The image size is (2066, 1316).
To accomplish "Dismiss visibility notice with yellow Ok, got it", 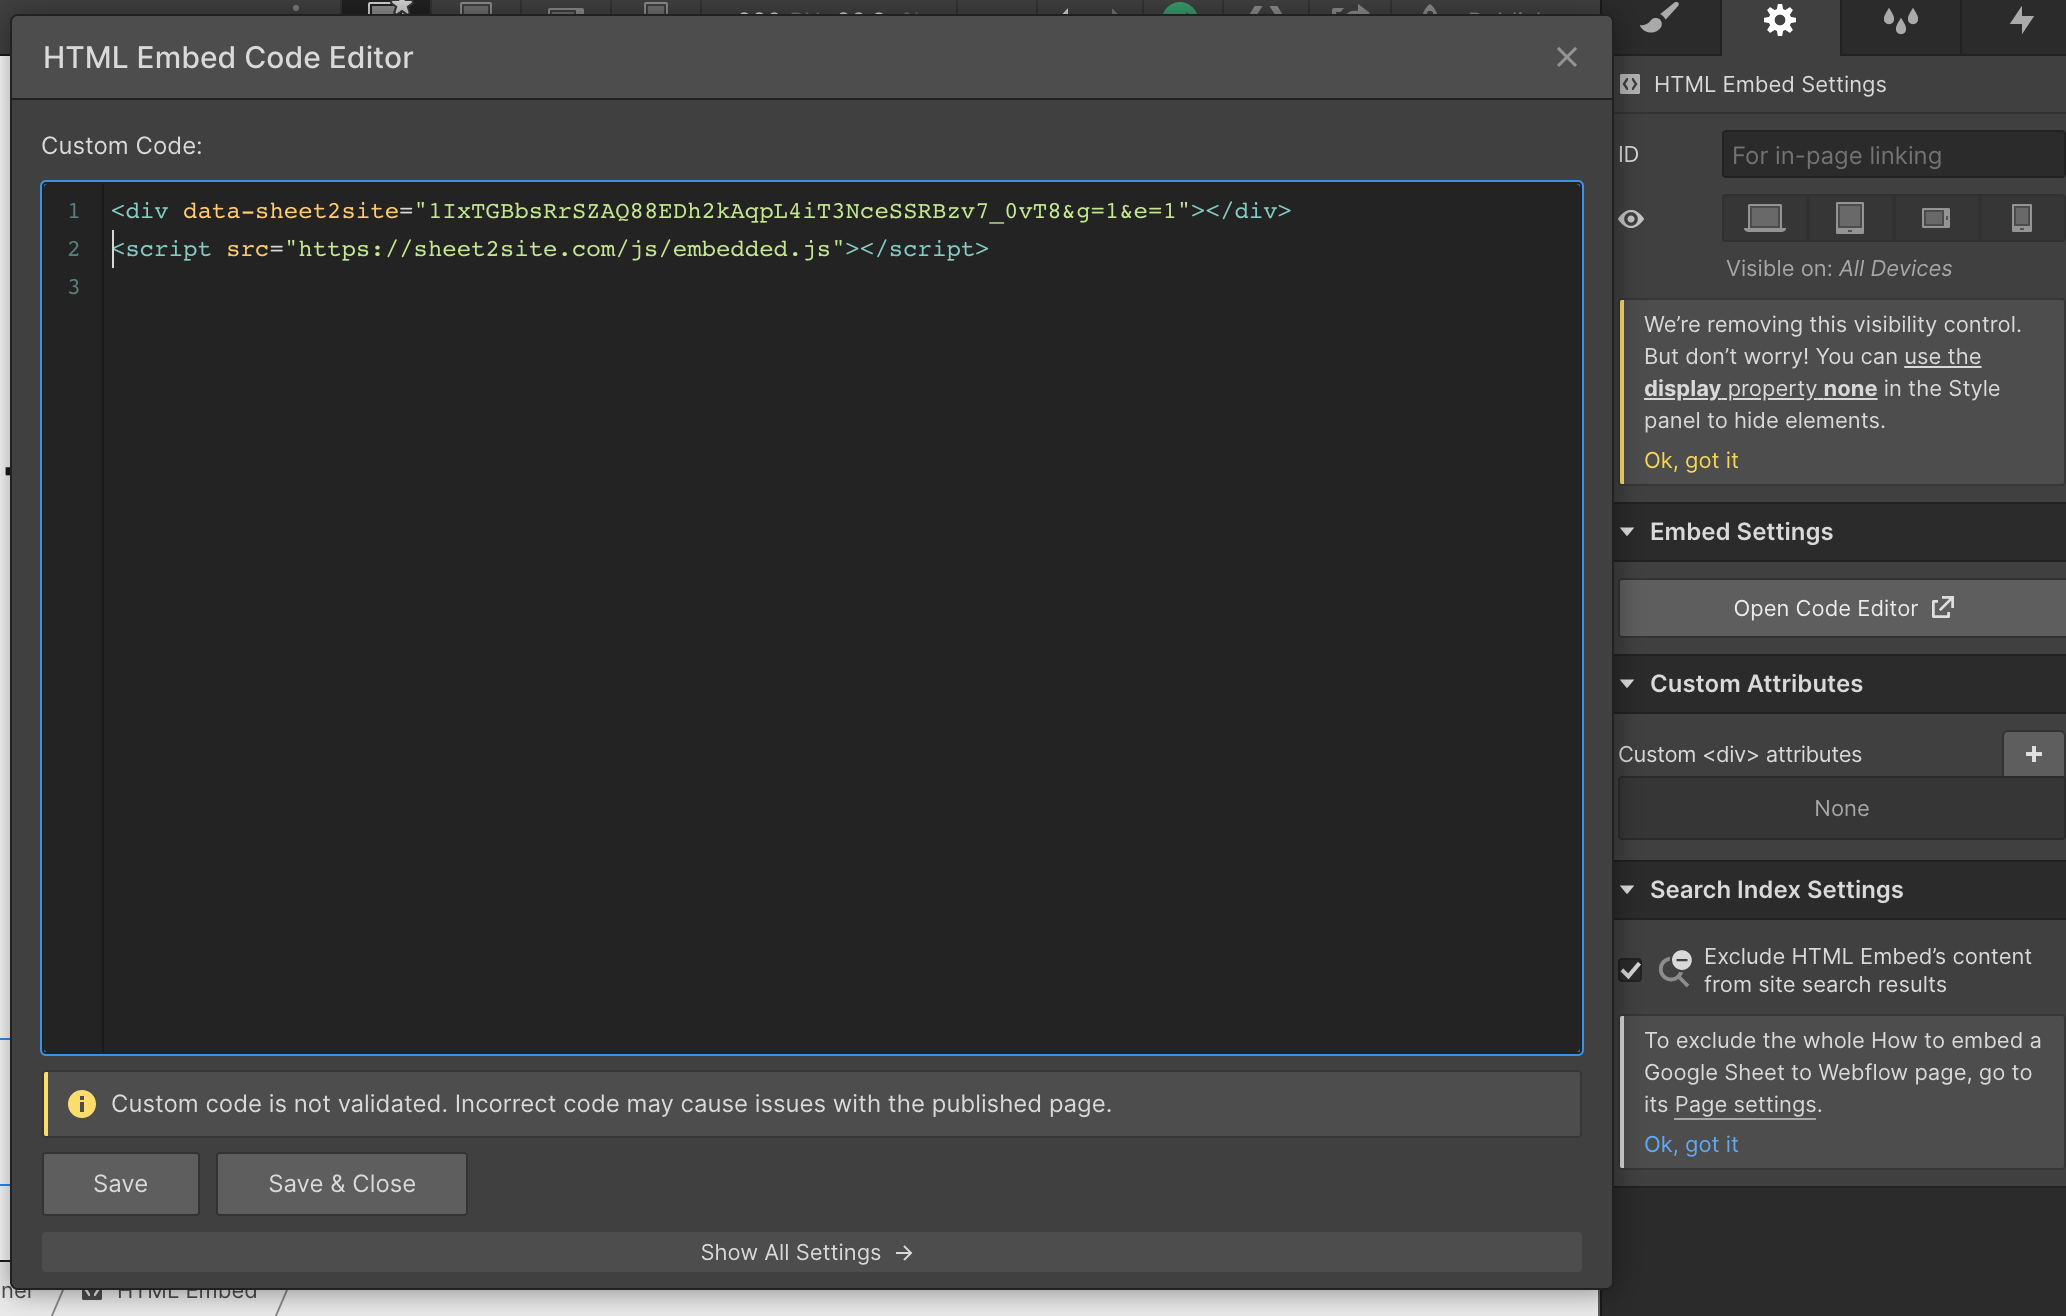I will point(1691,460).
